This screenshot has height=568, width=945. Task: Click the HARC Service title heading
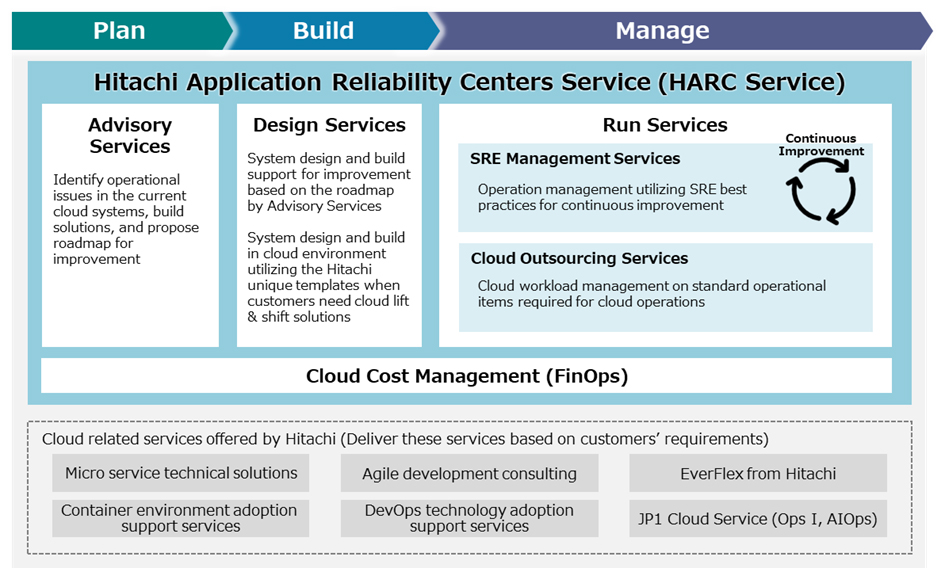(469, 82)
